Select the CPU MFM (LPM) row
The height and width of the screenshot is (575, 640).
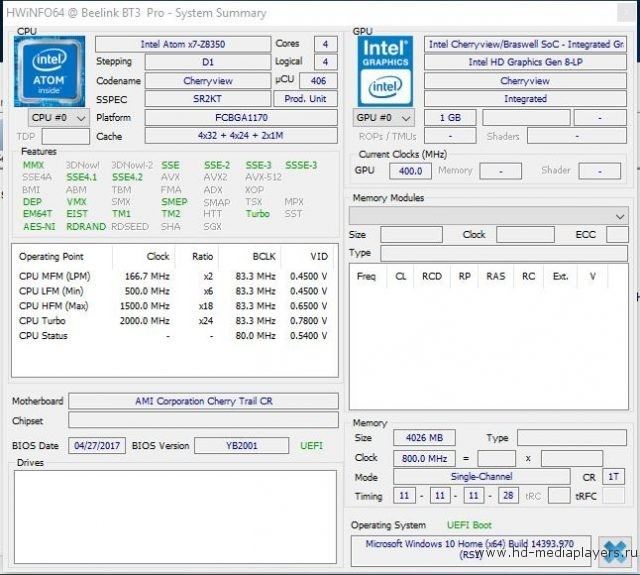[173, 276]
